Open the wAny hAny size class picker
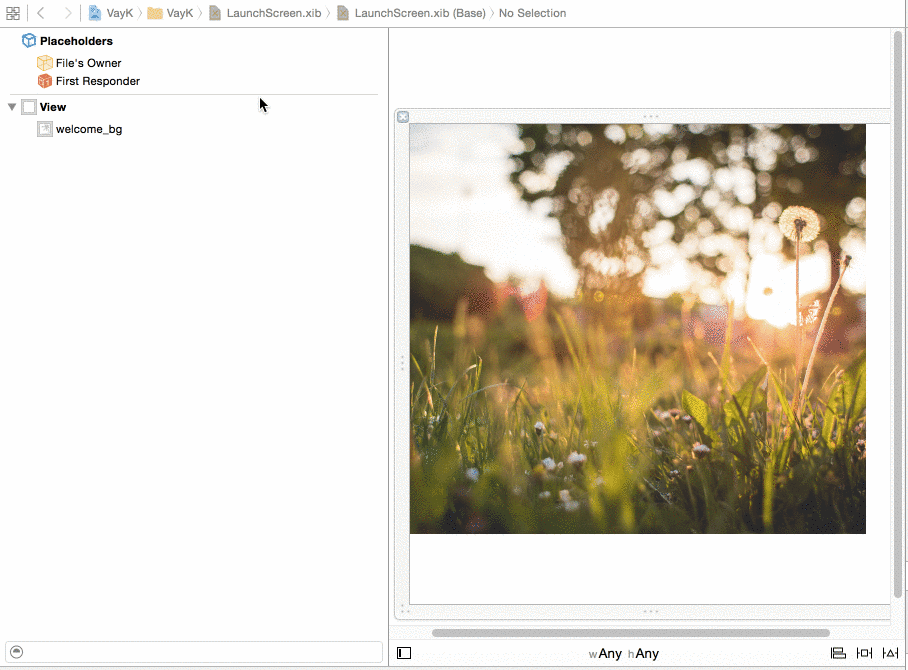 coord(624,654)
